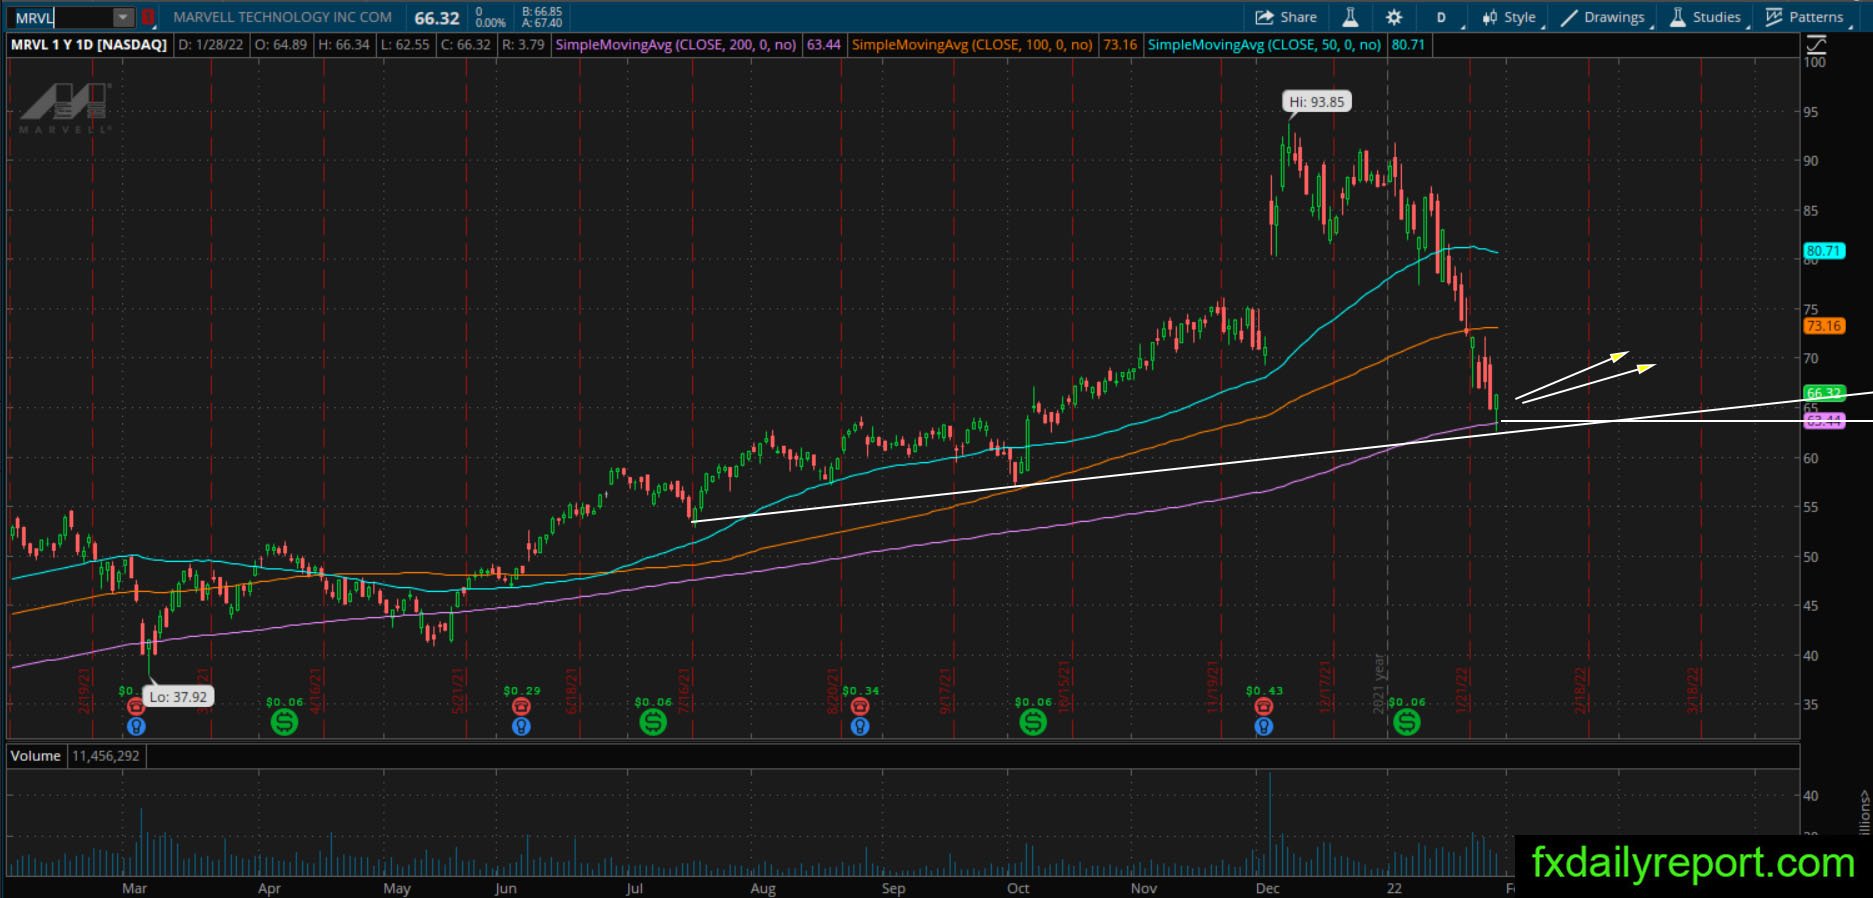This screenshot has width=1873, height=898.
Task: Click the MARVELL TECHNOLOGY INC COM company name
Action: coord(283,17)
